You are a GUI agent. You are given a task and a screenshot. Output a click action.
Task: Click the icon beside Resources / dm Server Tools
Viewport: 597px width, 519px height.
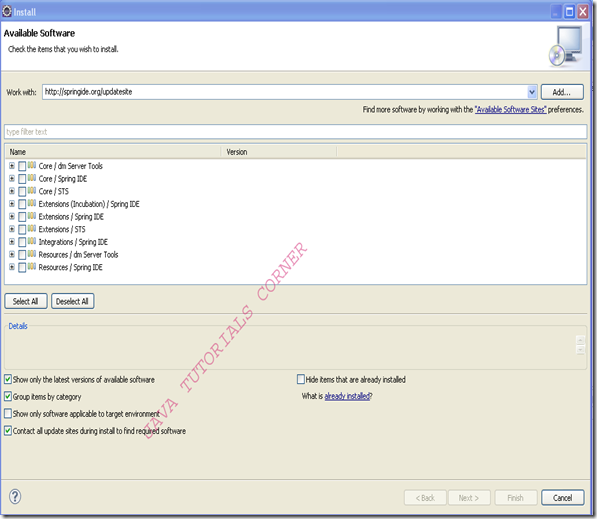click(x=32, y=254)
